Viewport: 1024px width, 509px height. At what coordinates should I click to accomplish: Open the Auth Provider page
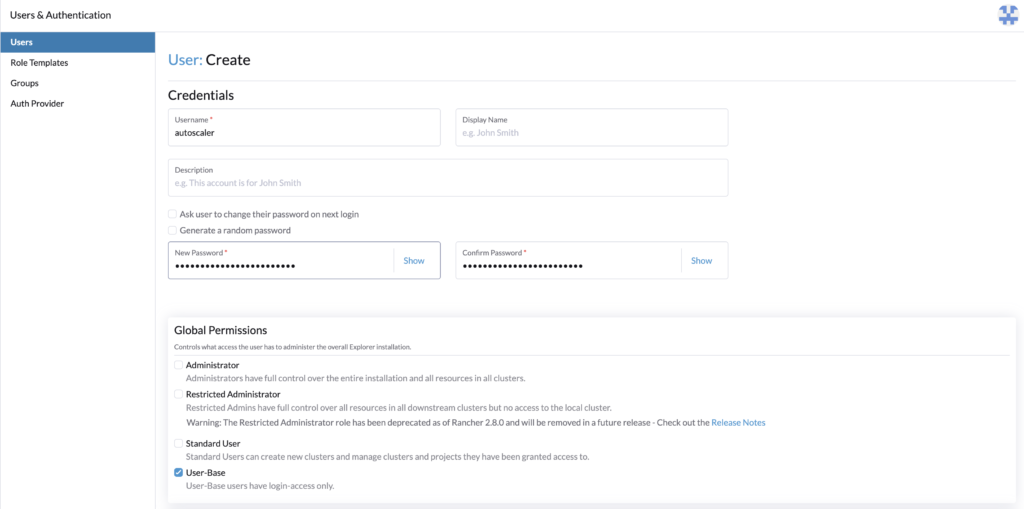point(37,103)
